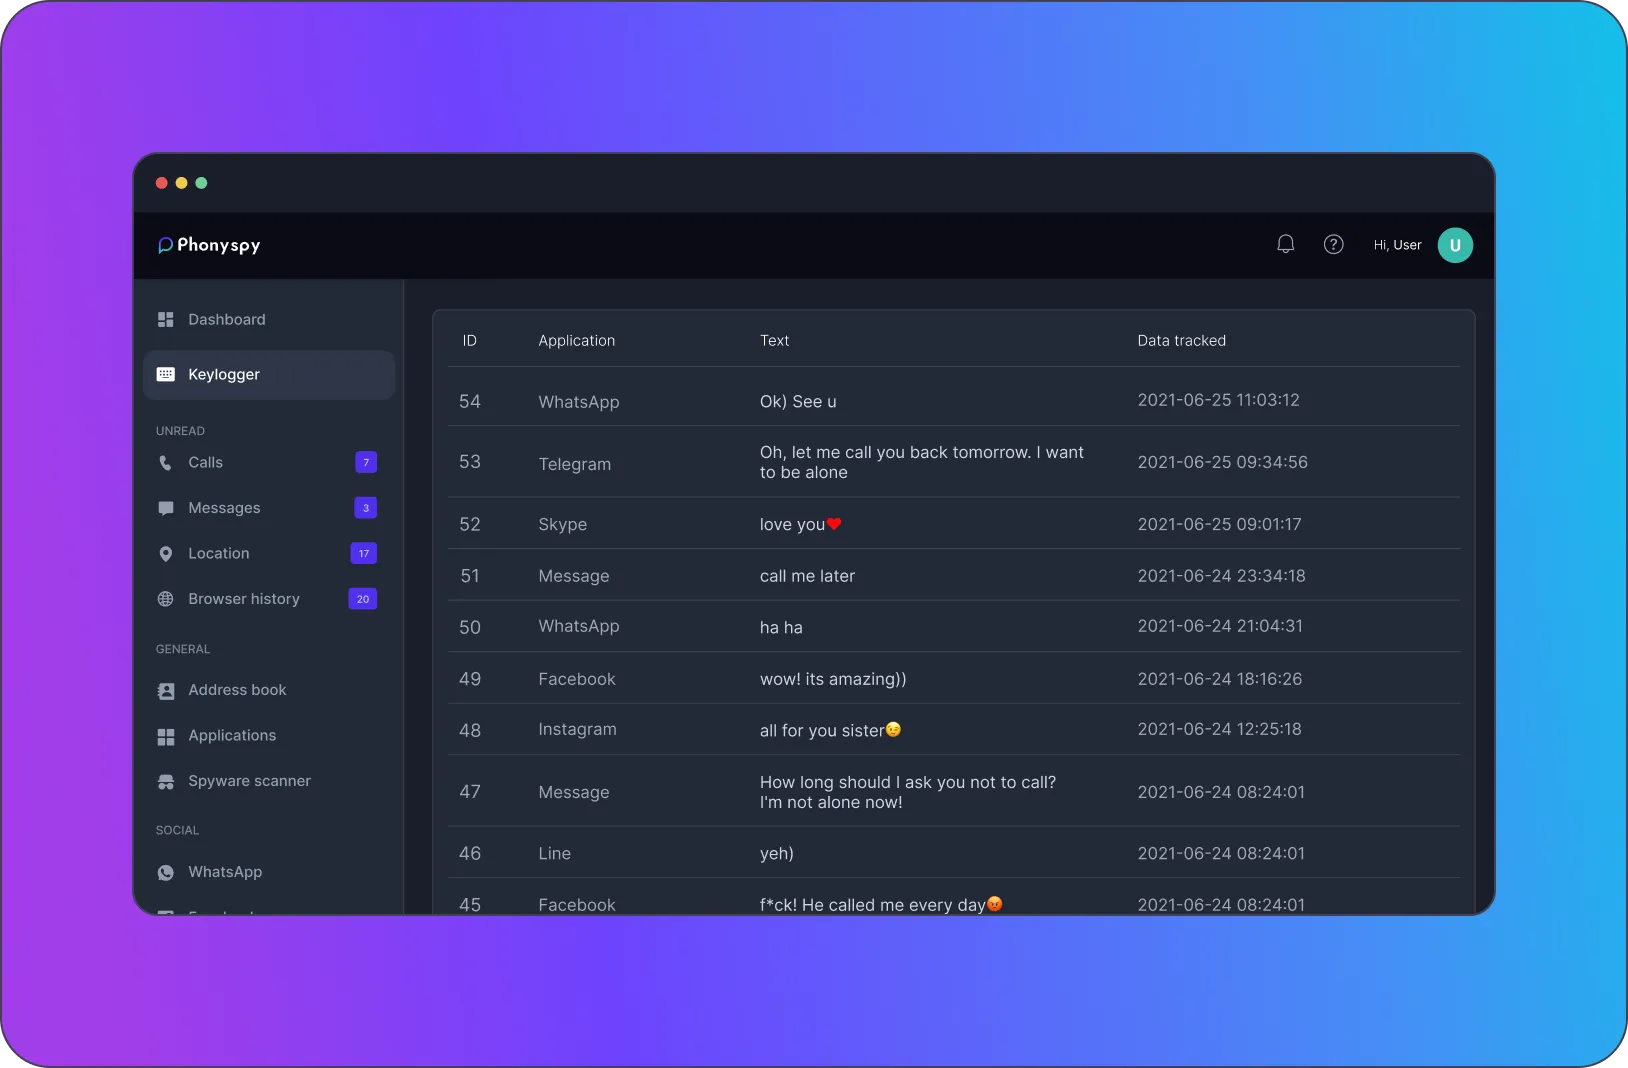Select the Spyware scanner icon
This screenshot has width=1628, height=1068.
point(165,781)
